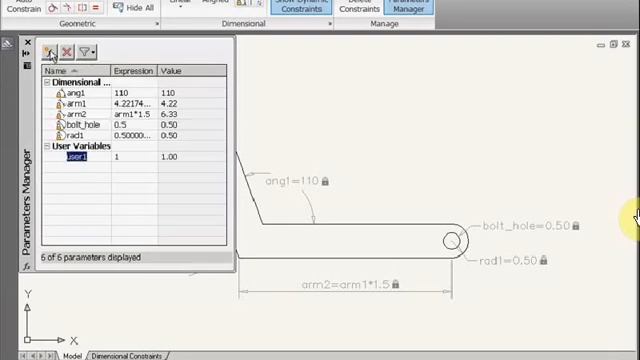Click user1 value cell 1.00
The width and height of the screenshot is (640, 360).
[x=192, y=157]
